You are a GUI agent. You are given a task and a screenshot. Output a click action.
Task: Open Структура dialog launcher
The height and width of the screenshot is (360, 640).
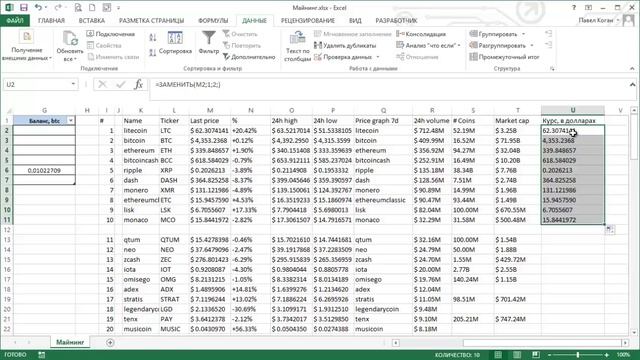coord(552,69)
